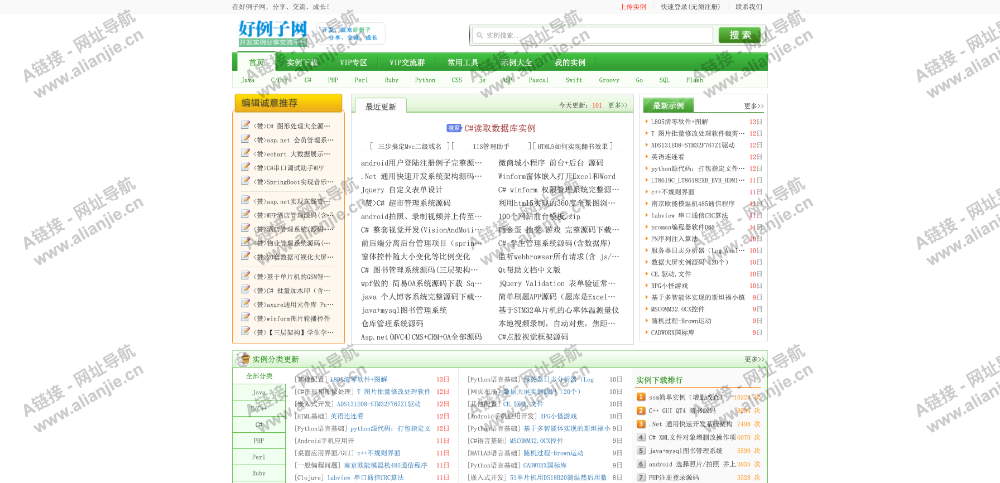This screenshot has height=483, width=1000.
Task: Click the note icon beside C# 图形处理大全
Action: 246,125
